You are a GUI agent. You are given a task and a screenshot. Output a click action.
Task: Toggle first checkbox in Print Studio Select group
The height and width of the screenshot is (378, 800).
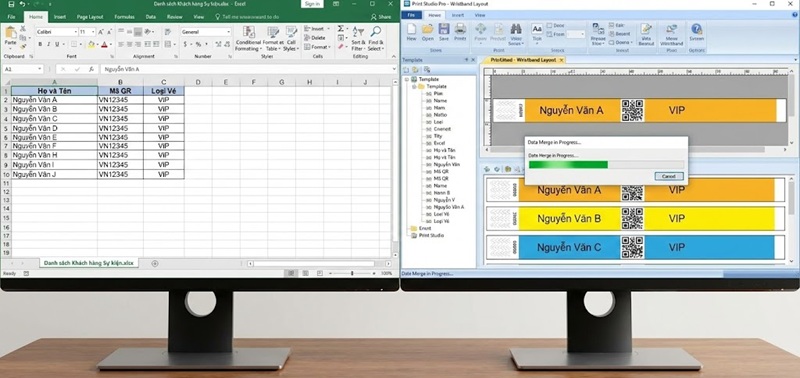[x=549, y=26]
